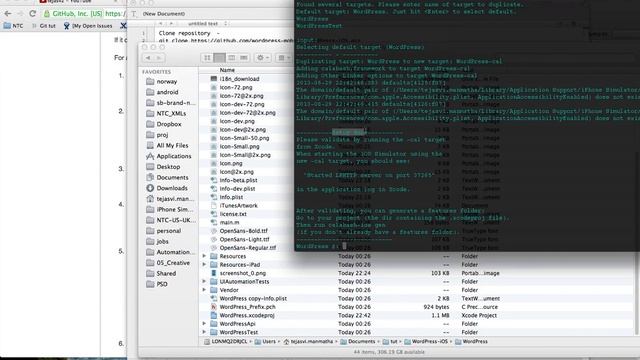Click WordPress-iOS in Finder path bar
Viewport: 640px width, 360px height.
pos(426,342)
